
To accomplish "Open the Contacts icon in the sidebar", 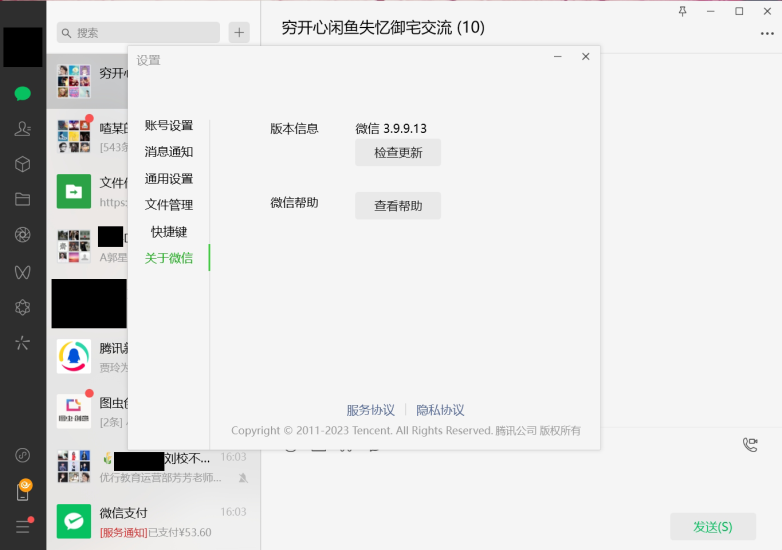I will pos(22,129).
